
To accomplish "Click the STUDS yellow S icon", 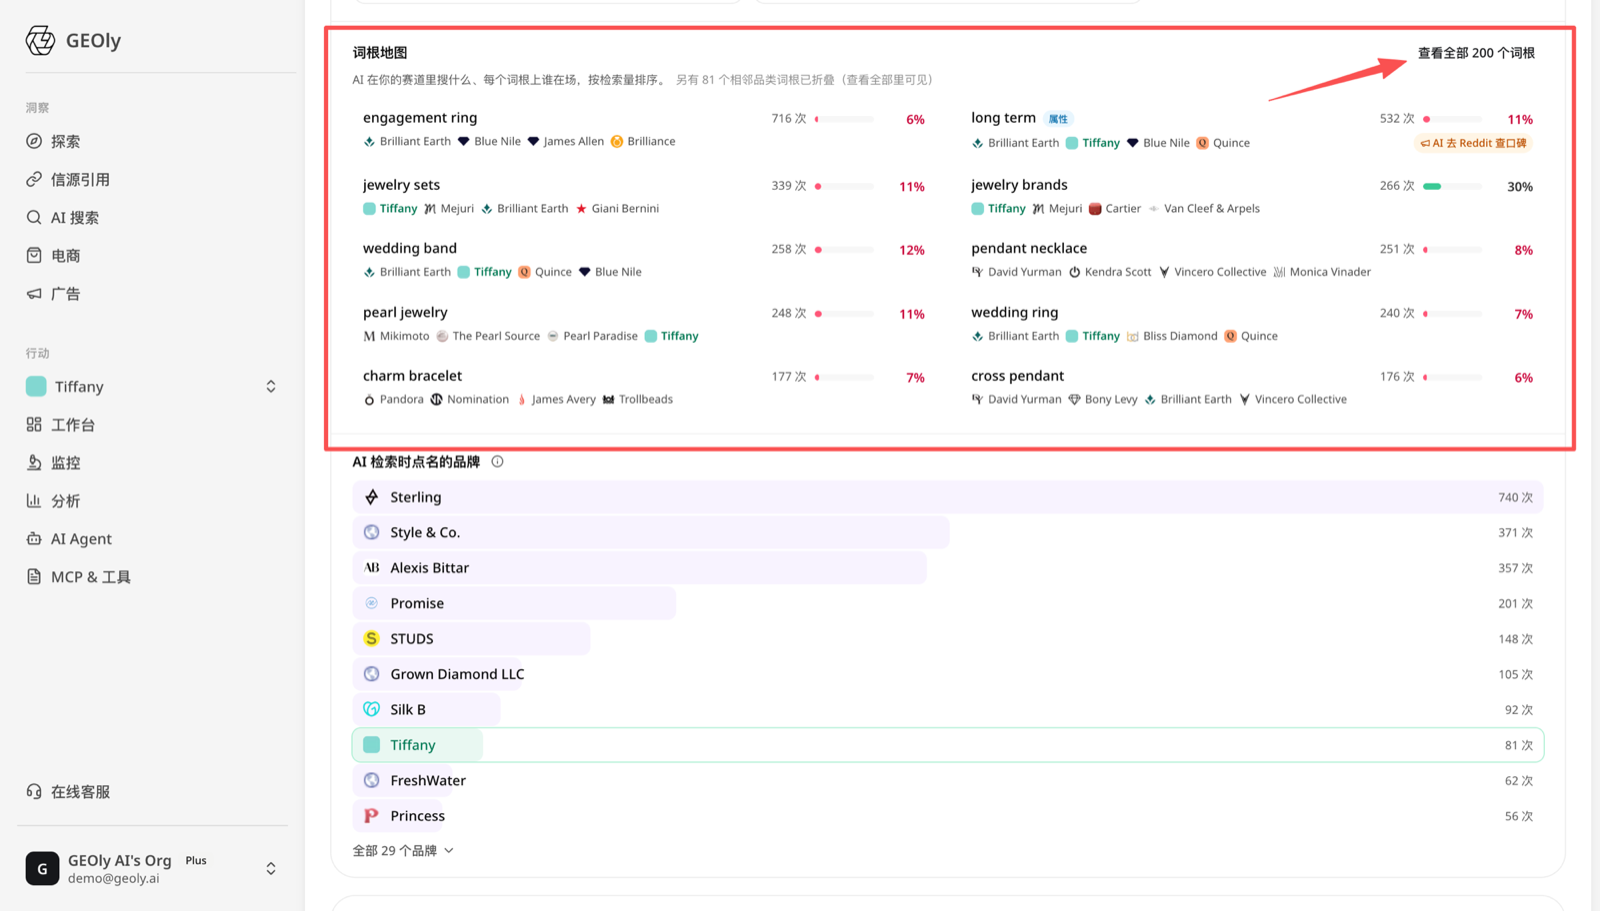I will pyautogui.click(x=372, y=639).
